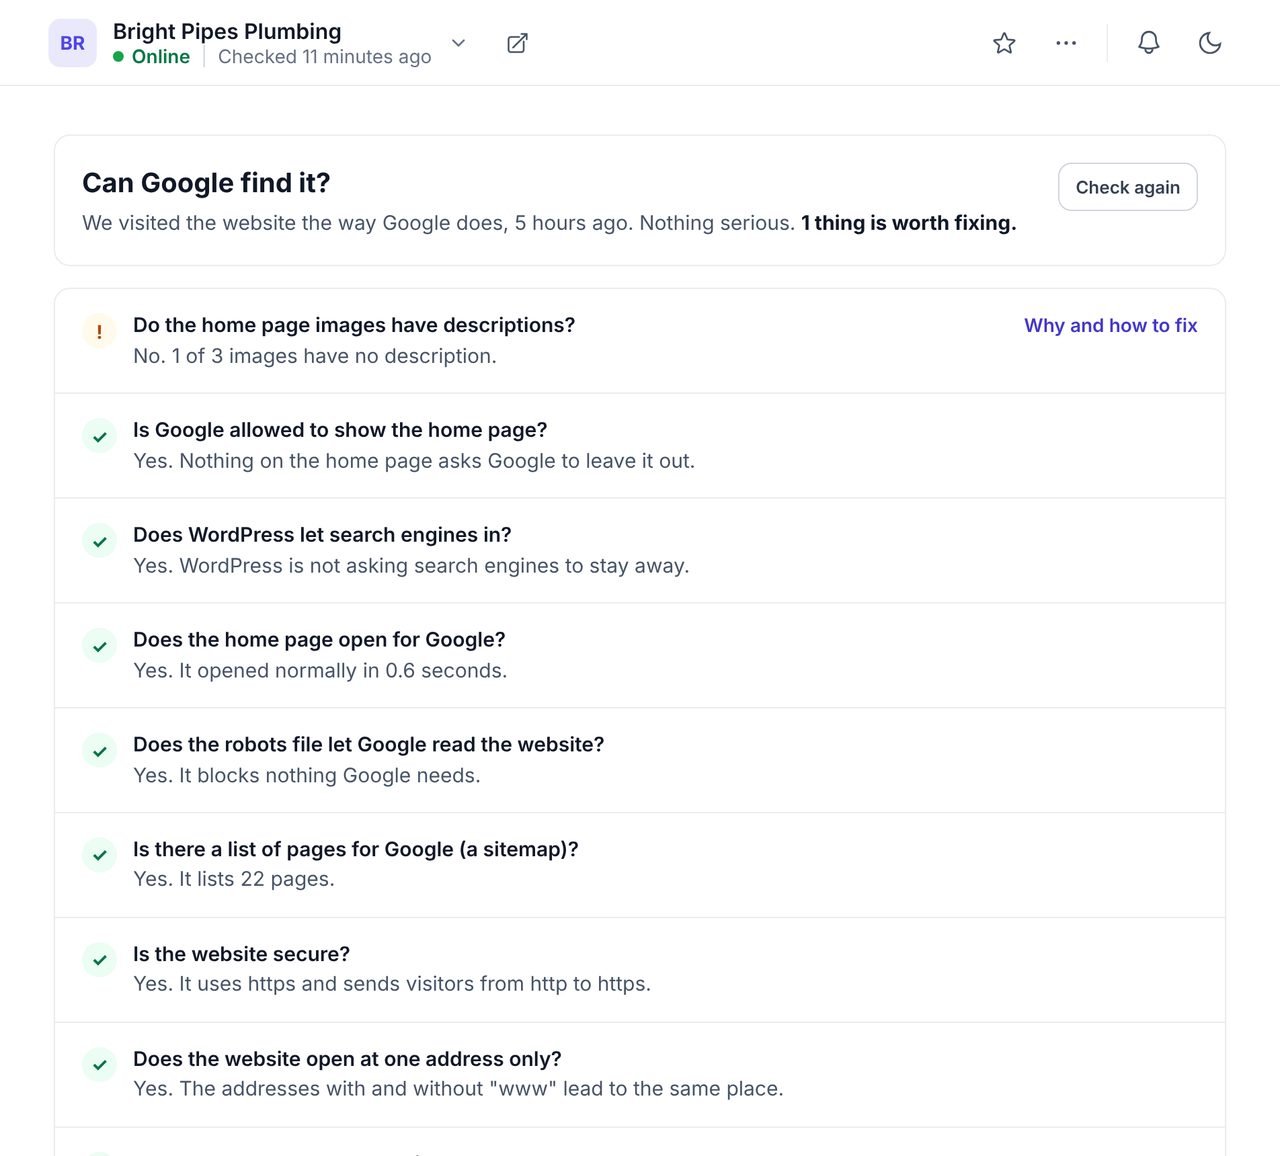Open the website in a new tab icon
This screenshot has width=1280, height=1156.
(517, 43)
